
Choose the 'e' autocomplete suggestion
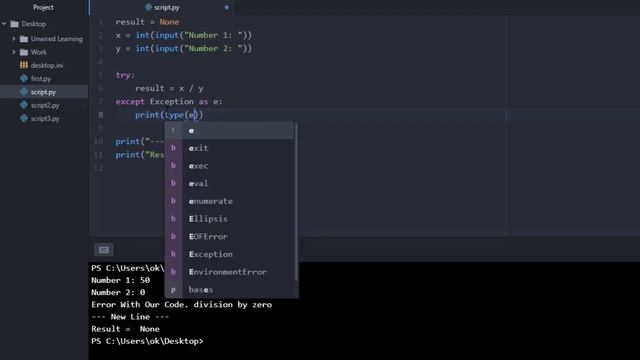tap(229, 131)
